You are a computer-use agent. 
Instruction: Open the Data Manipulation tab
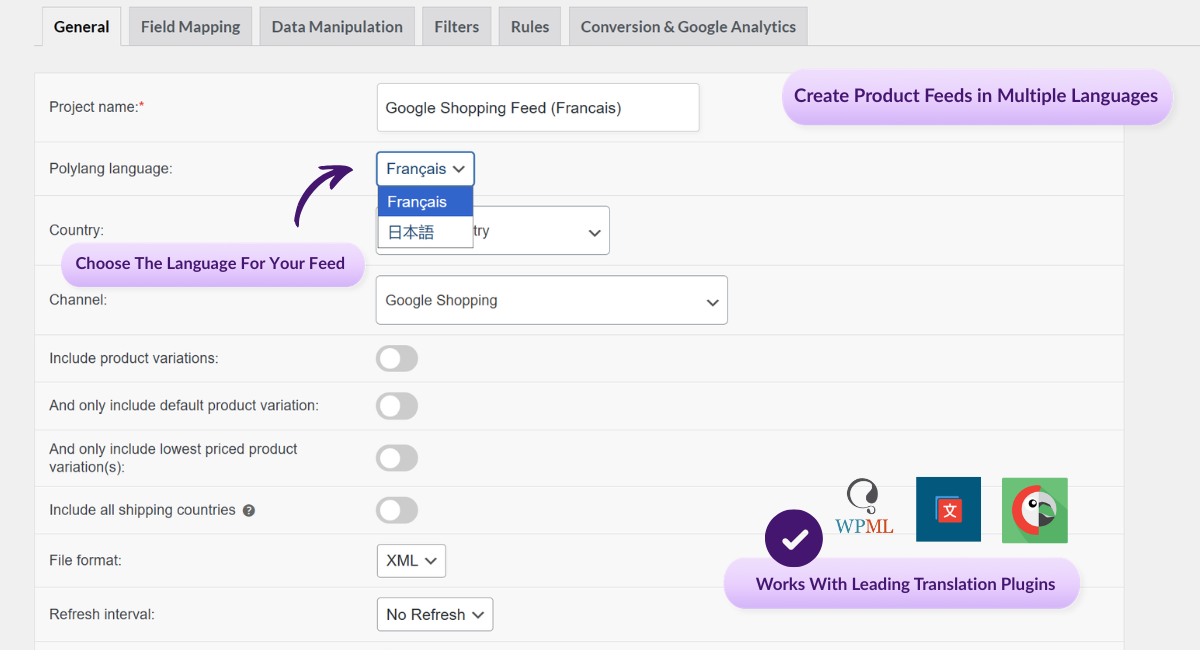tap(337, 27)
